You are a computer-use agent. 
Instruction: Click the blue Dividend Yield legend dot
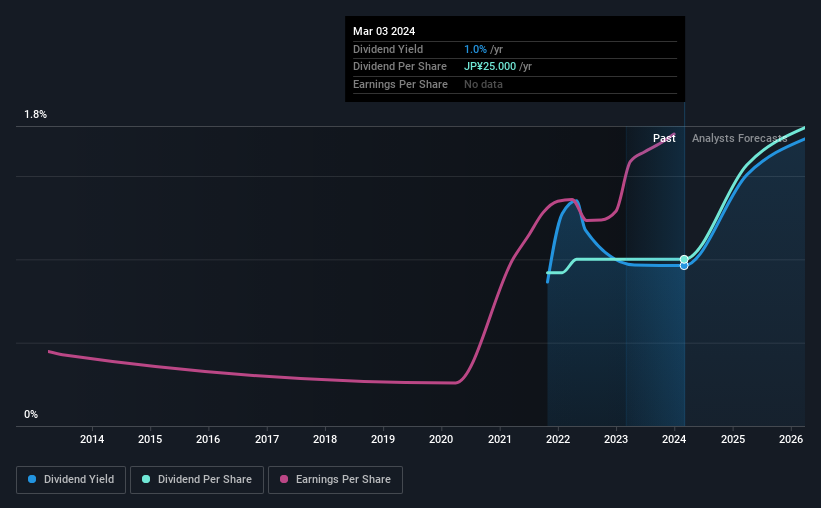point(32,479)
